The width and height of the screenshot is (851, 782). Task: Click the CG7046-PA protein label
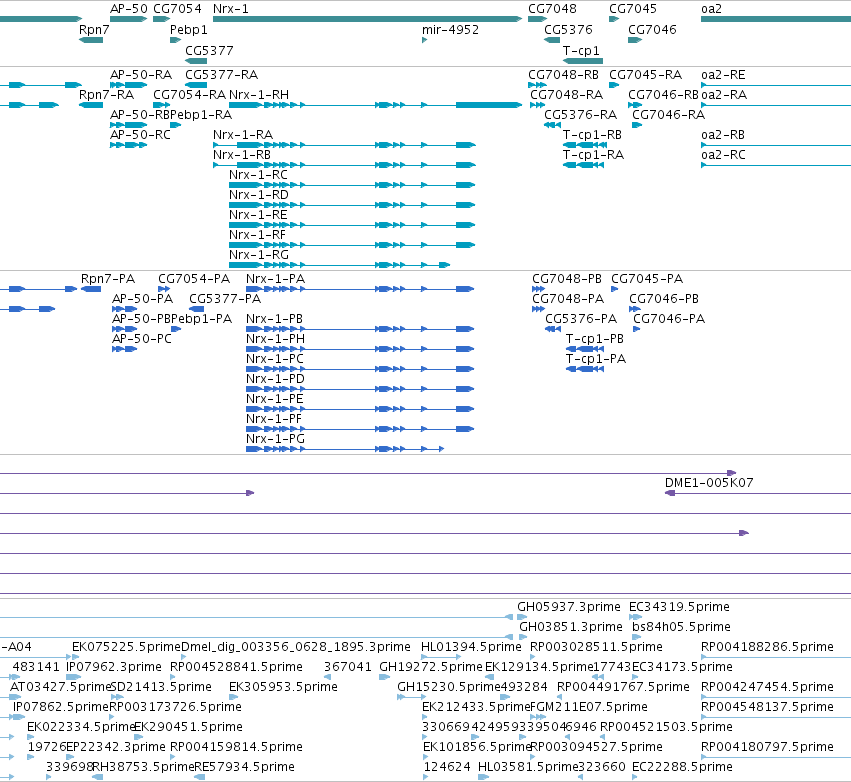pos(669,319)
